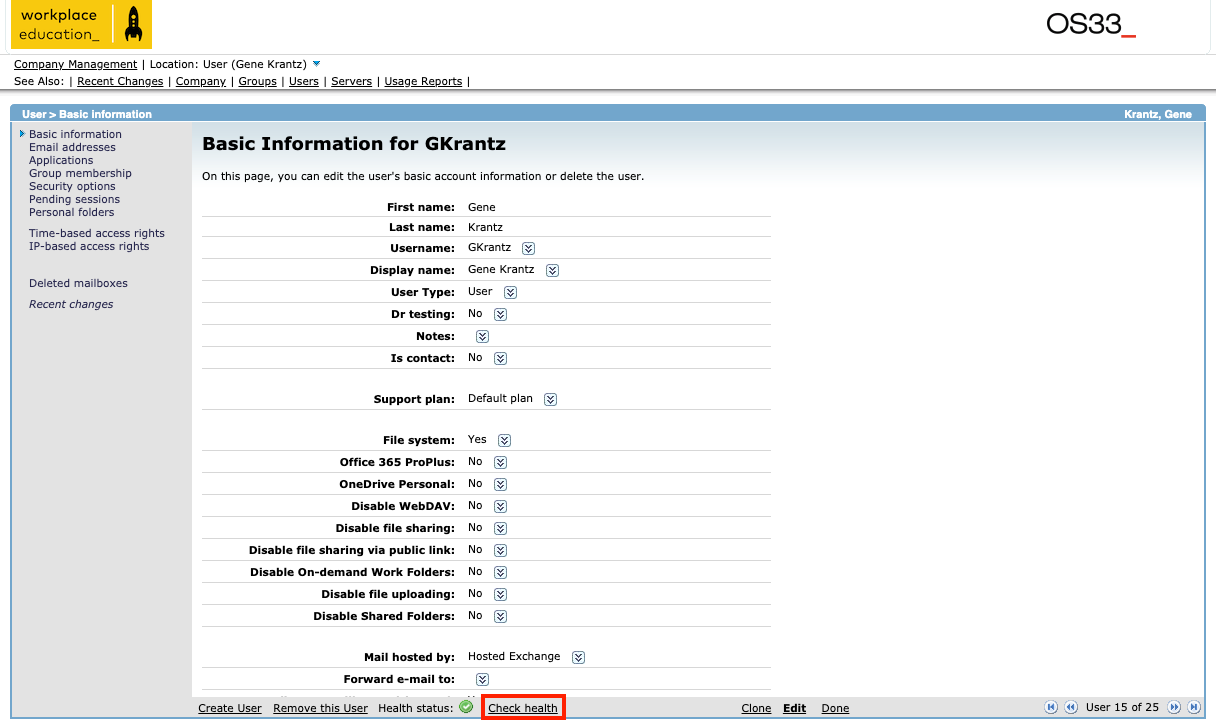Screen dimensions: 1216x724
Task: Open the User Type dropdown chevron
Action: 510,292
